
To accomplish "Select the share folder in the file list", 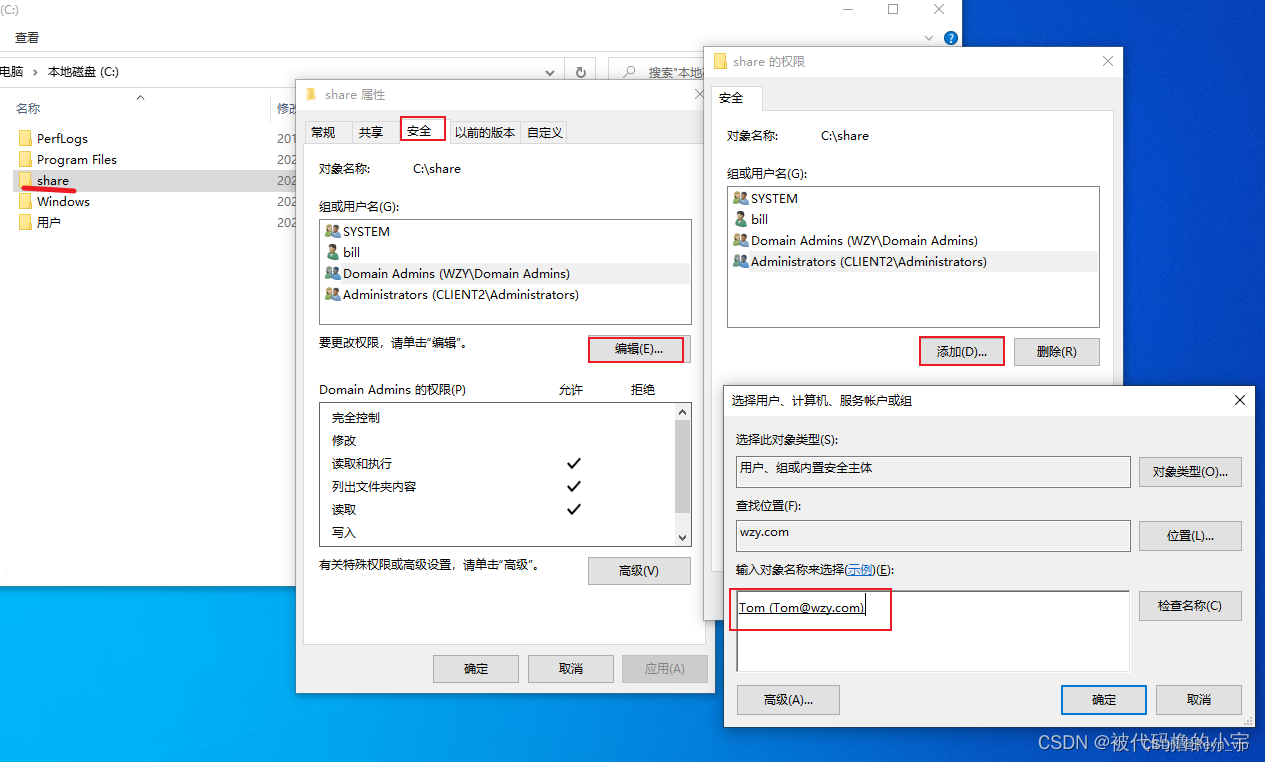I will [52, 180].
